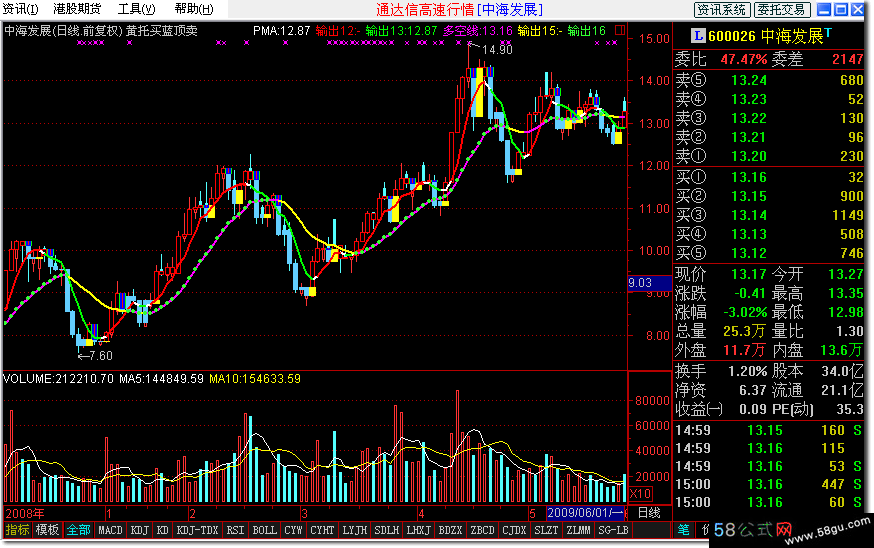Image resolution: width=874 pixels, height=548 pixels.
Task: Switch to the LHXJ indicator
Action: click(x=419, y=530)
